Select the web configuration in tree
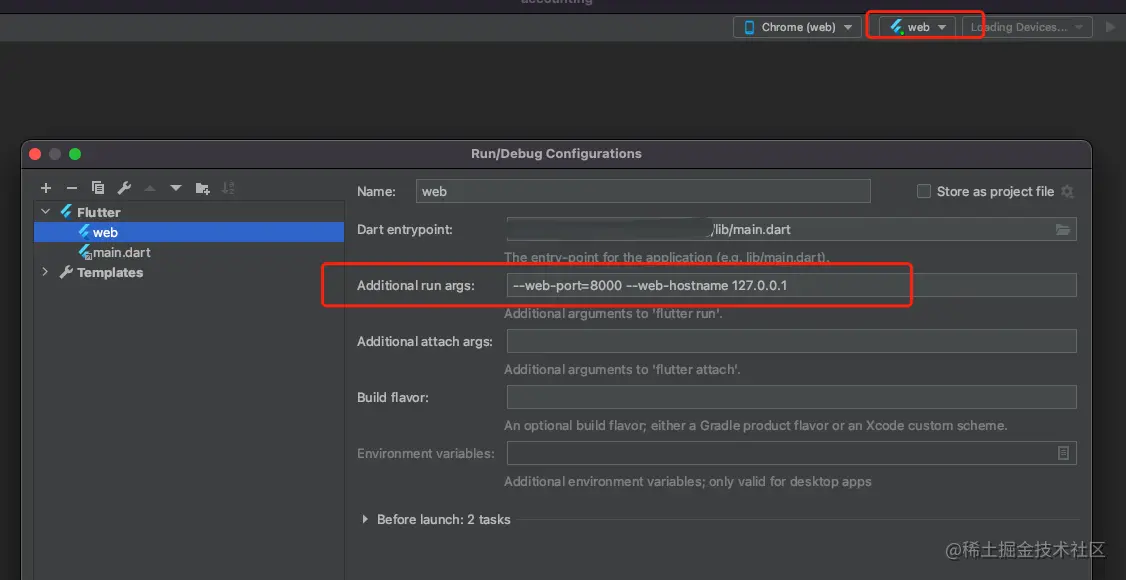 click(x=189, y=232)
